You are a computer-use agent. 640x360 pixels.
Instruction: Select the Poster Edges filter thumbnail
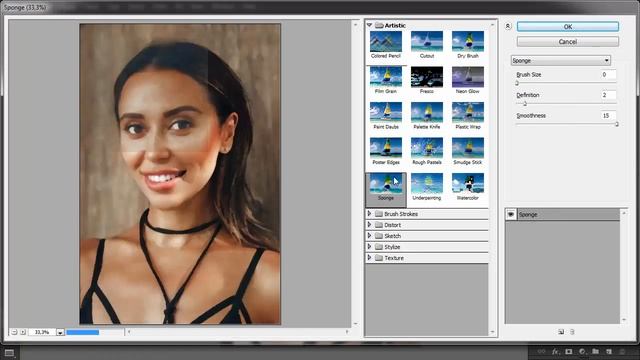[386, 148]
